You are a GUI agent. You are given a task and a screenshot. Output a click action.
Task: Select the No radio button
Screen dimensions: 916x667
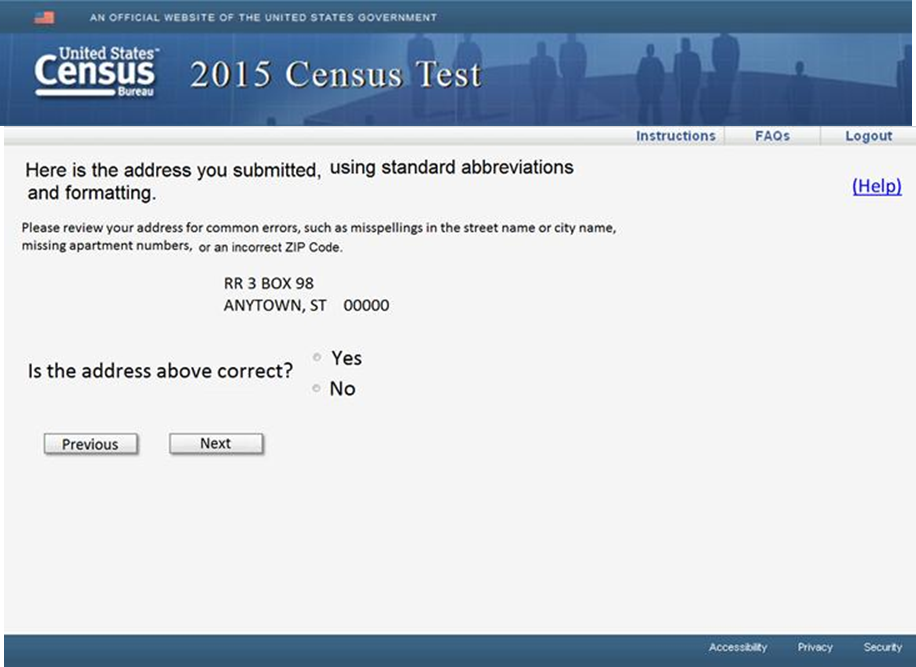[x=316, y=388]
